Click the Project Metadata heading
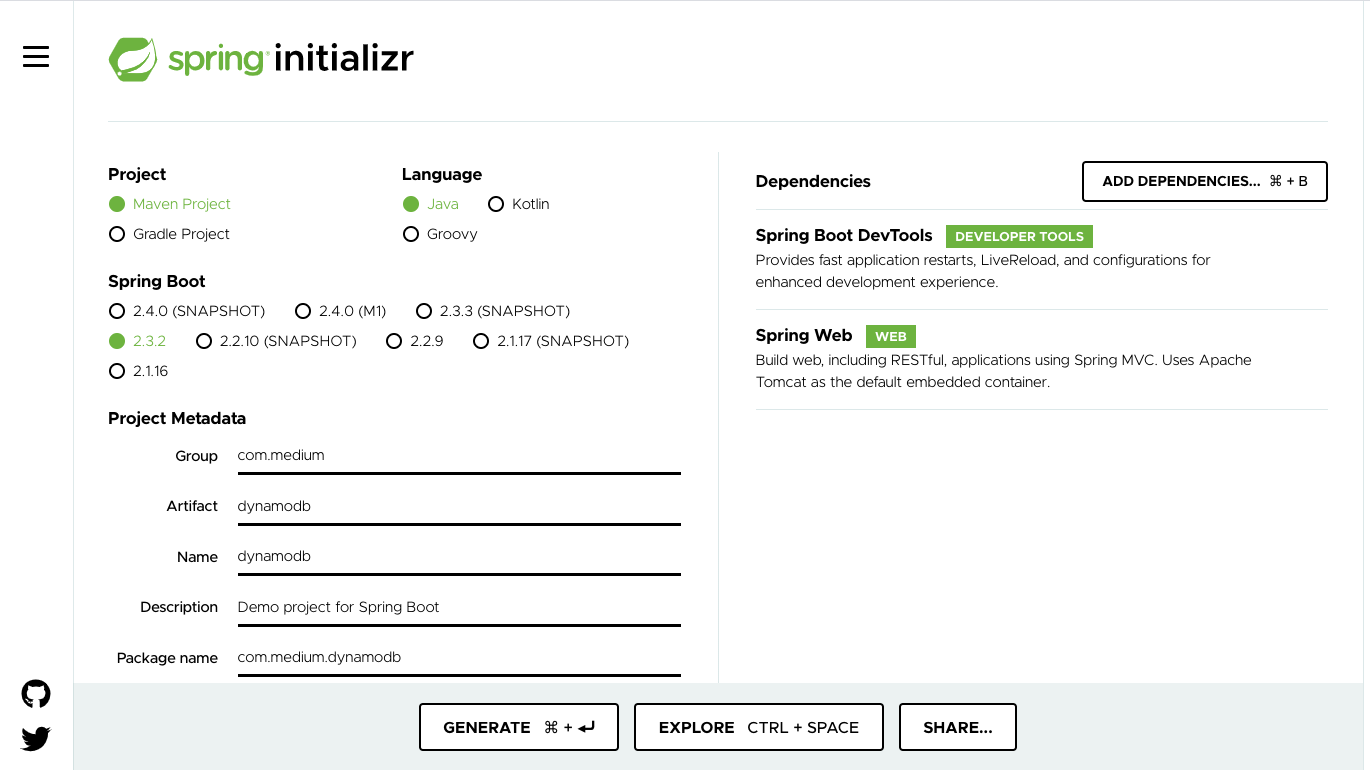Viewport: 1370px width, 770px height. (x=177, y=418)
